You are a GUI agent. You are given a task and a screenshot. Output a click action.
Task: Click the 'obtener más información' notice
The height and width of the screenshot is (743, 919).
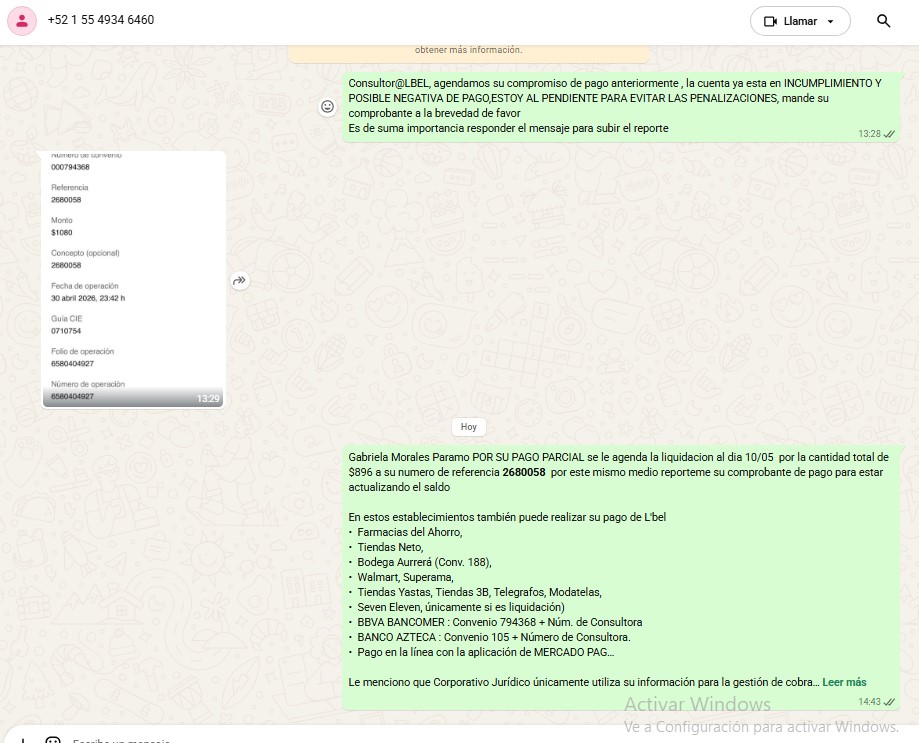(x=468, y=50)
